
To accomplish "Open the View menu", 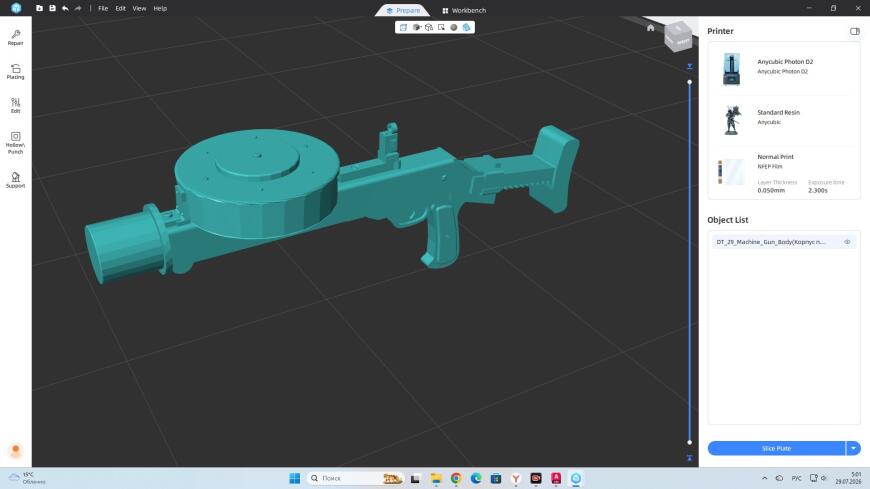I will coord(139,8).
